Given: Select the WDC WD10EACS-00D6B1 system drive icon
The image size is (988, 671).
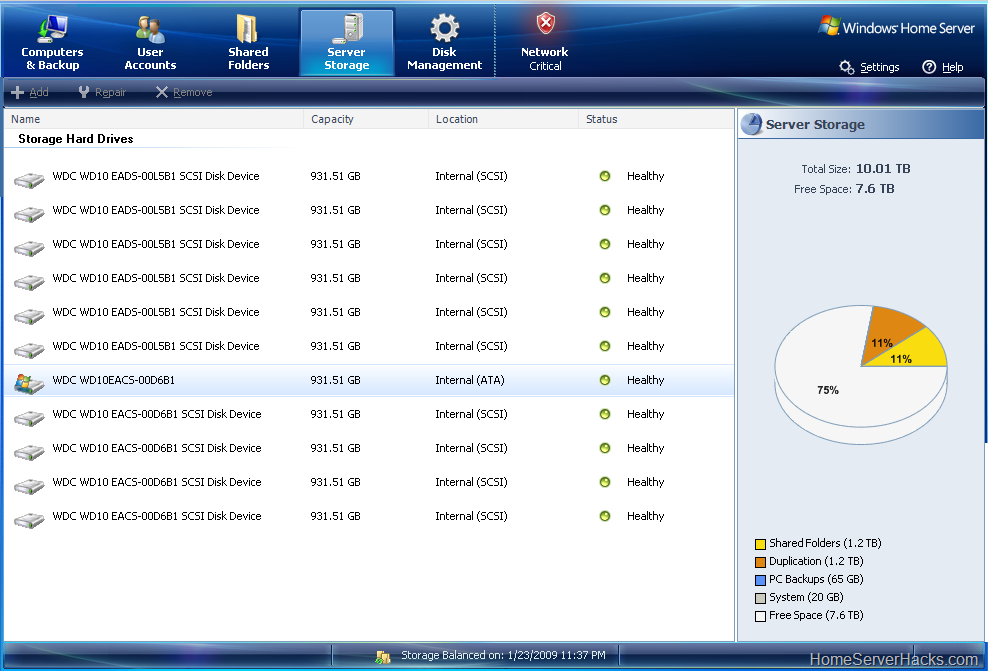Looking at the screenshot, I should click(29, 382).
